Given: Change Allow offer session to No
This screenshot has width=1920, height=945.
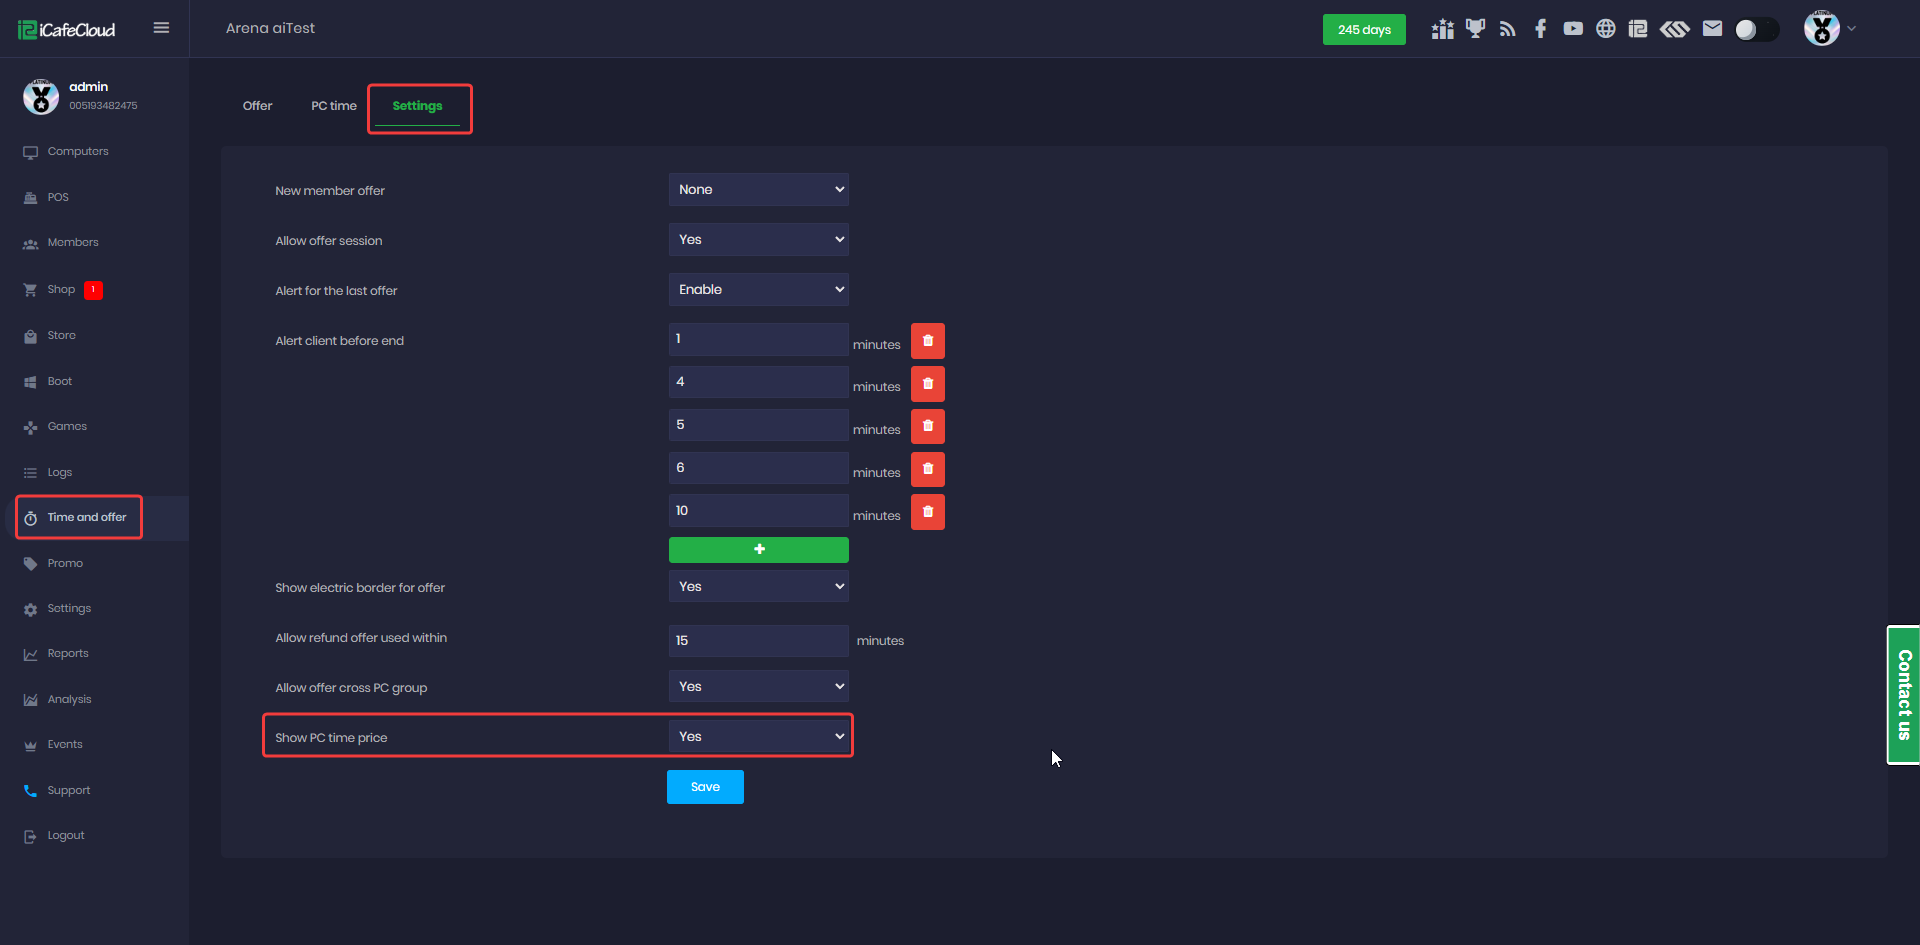Looking at the screenshot, I should point(758,239).
